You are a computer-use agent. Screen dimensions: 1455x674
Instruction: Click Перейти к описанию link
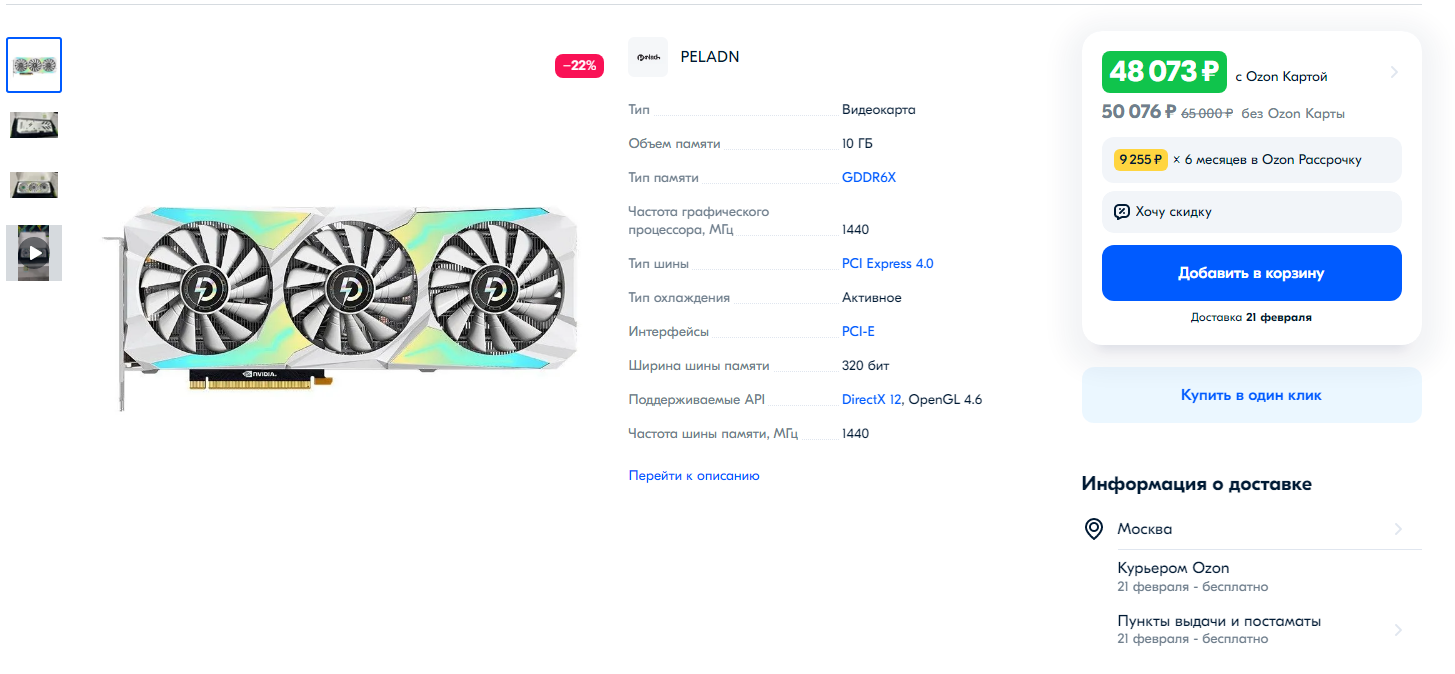pyautogui.click(x=693, y=476)
